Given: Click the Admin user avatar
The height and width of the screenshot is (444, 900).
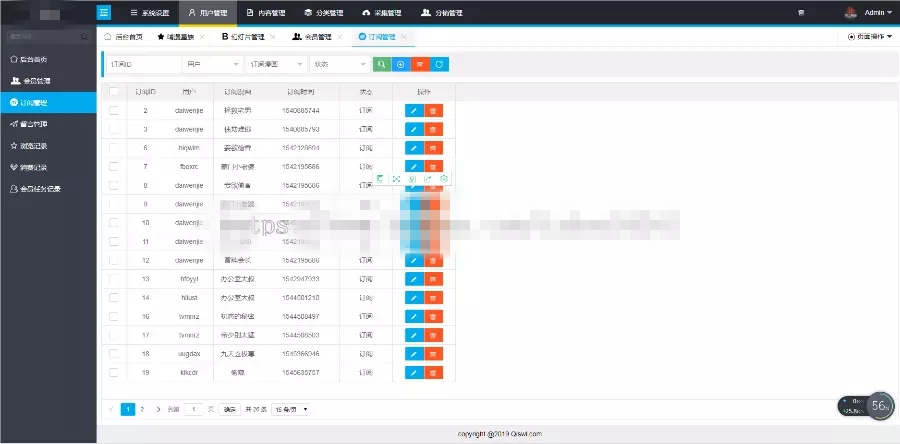Looking at the screenshot, I should [x=851, y=13].
